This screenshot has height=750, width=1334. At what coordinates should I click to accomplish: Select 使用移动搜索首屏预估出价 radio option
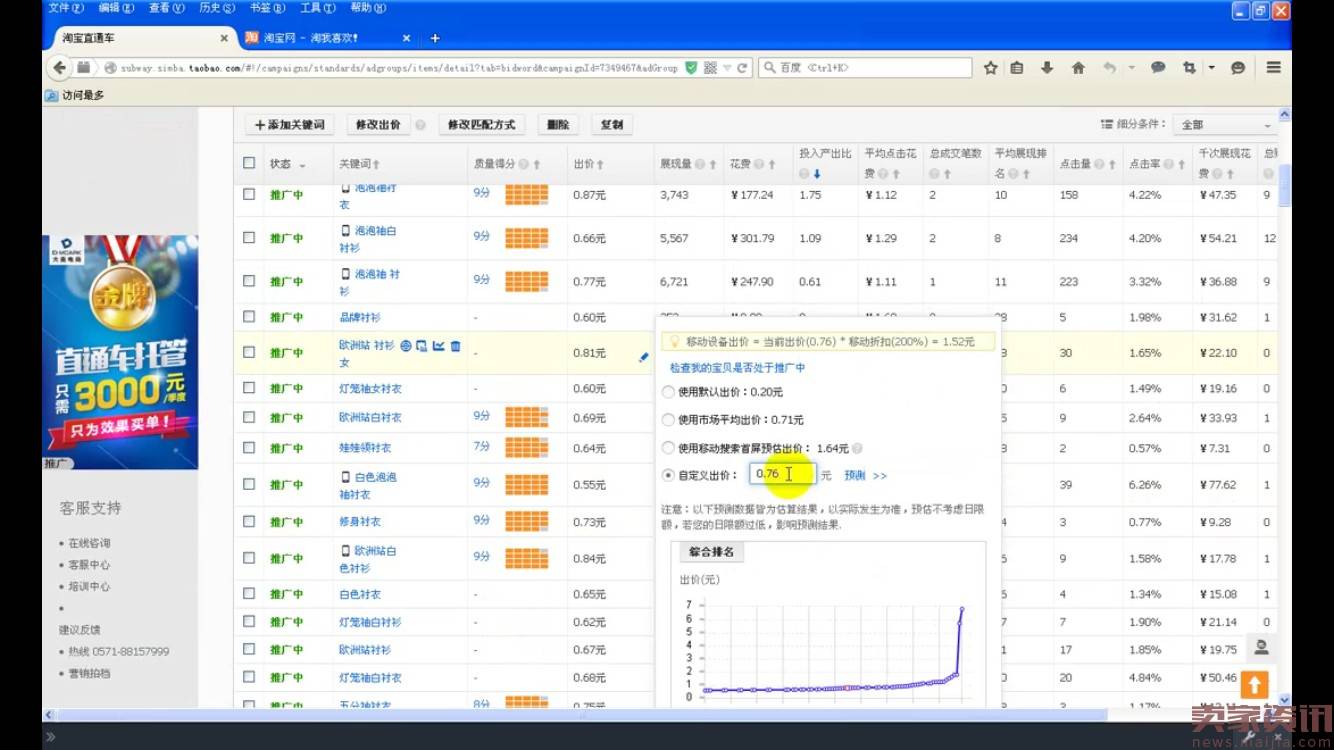tap(668, 449)
